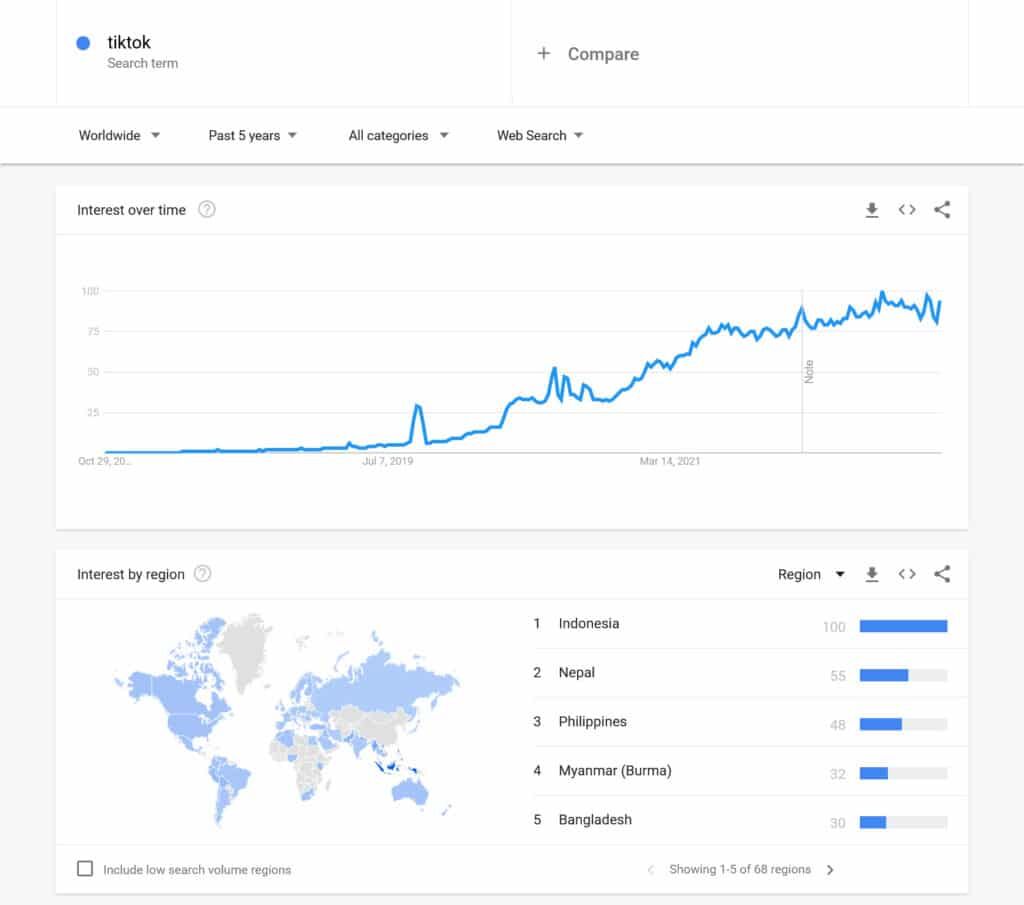Screen dimensions: 1024x905
Task: Download the Interest over time chart data
Action: click(872, 210)
